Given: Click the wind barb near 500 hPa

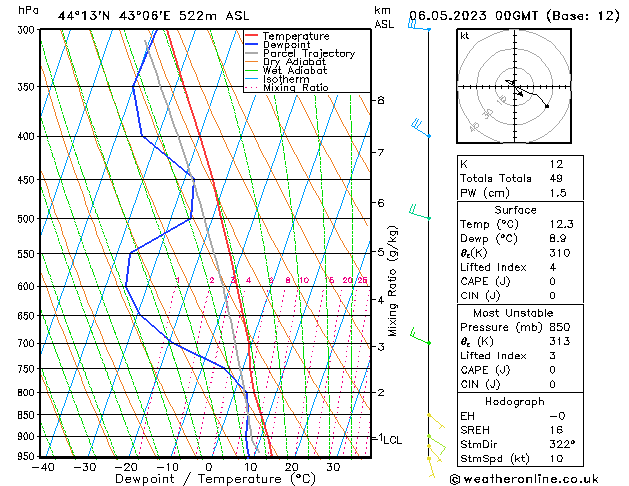Looking at the screenshot, I should pyautogui.click(x=418, y=211).
